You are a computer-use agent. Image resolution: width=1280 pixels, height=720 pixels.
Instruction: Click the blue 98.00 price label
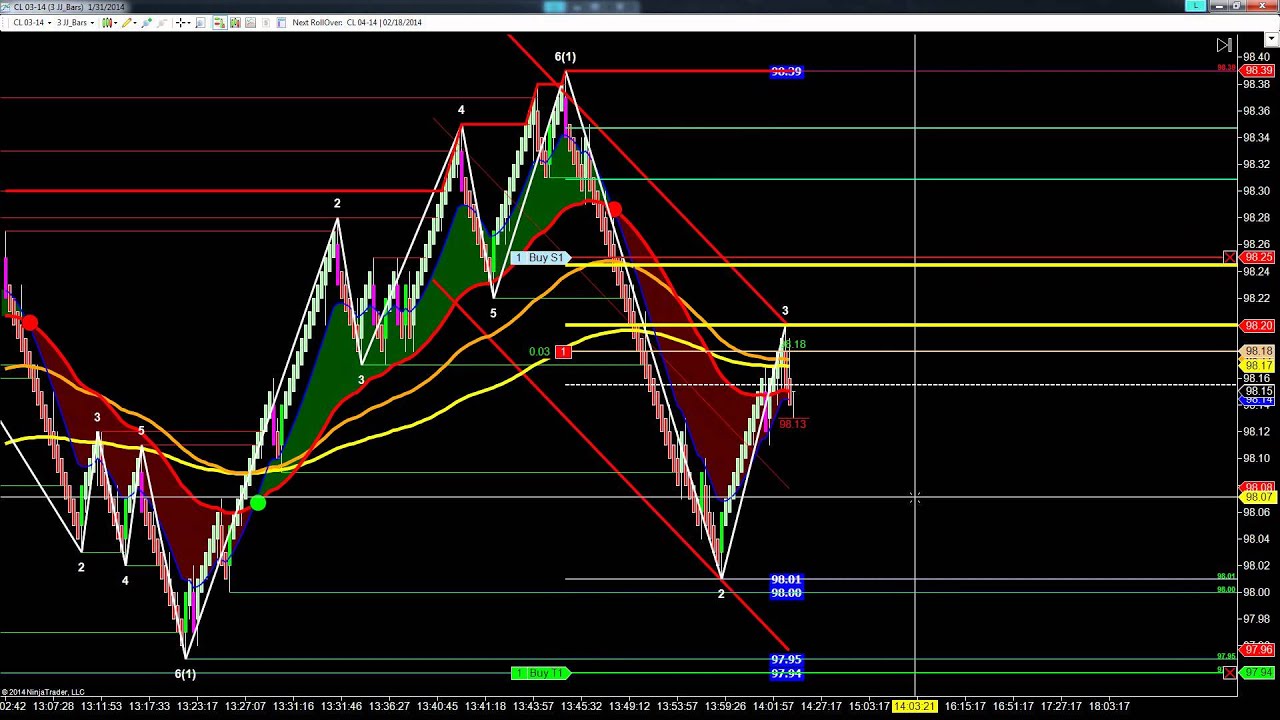point(786,593)
